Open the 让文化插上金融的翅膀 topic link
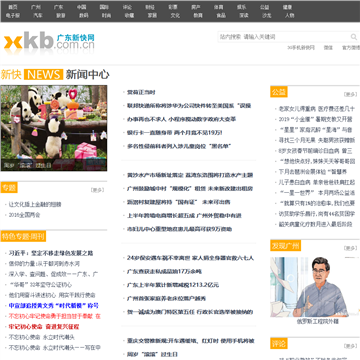This screenshot has width=360, height=360. click(x=35, y=204)
